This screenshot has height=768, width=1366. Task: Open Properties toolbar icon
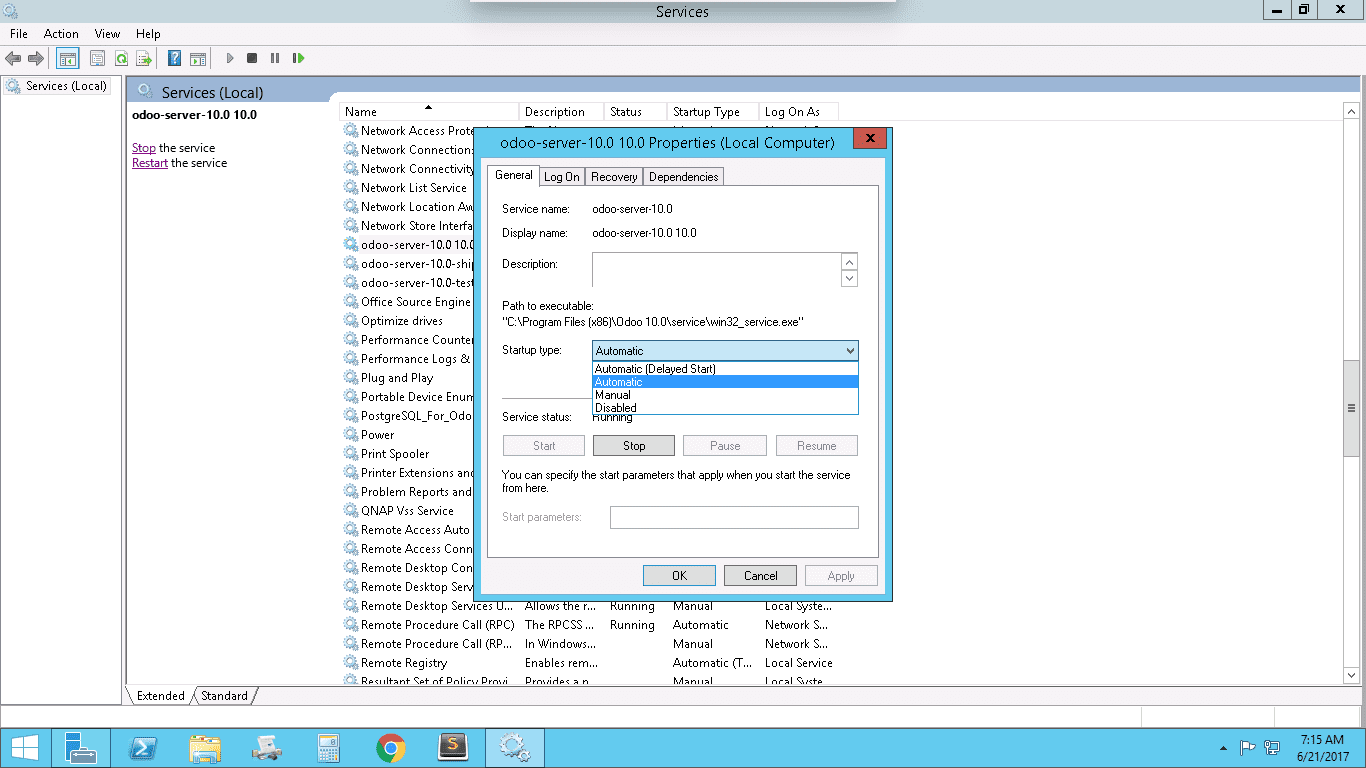(x=97, y=59)
